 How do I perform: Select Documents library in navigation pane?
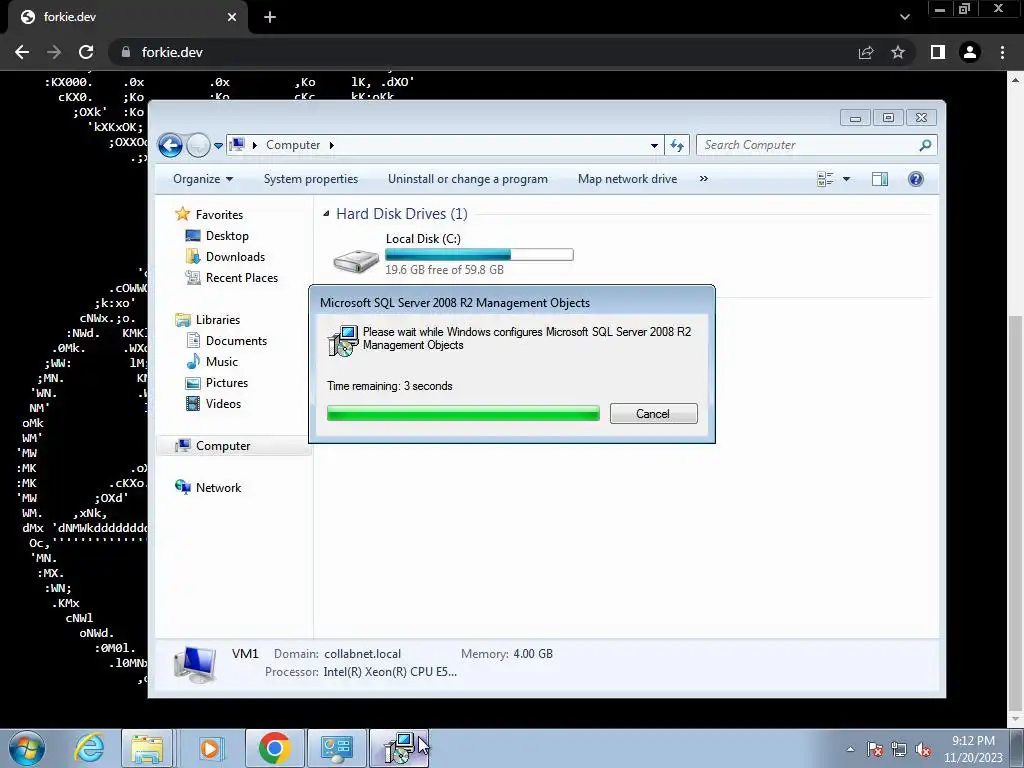(236, 341)
